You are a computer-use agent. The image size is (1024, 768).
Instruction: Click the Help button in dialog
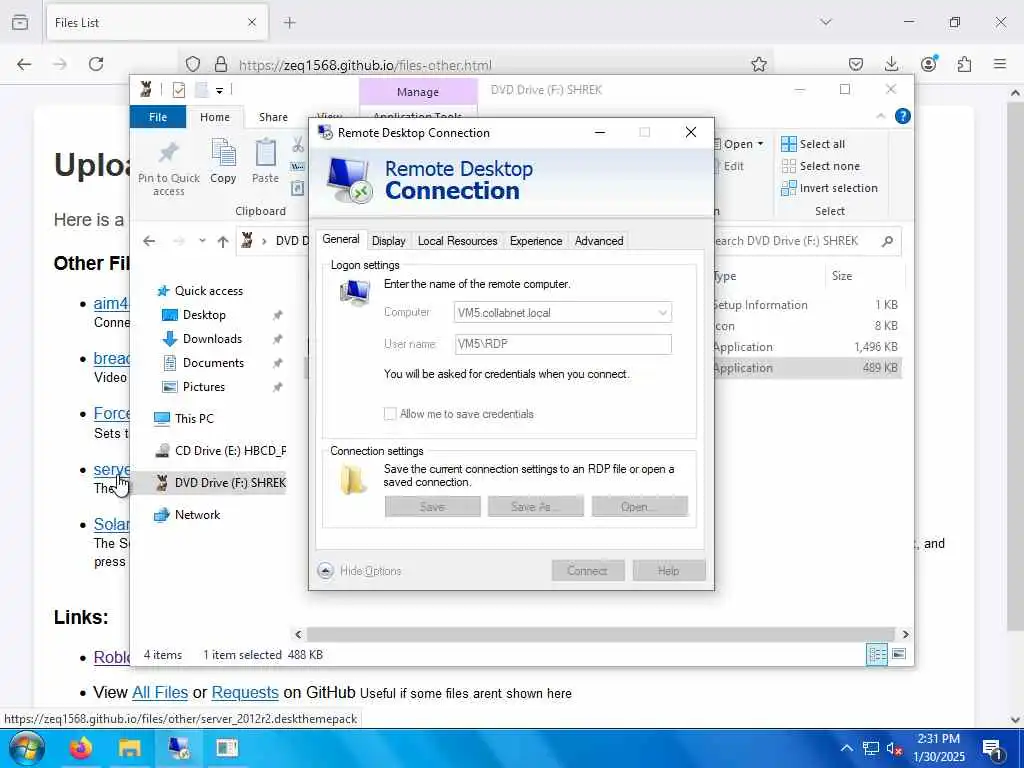click(669, 571)
